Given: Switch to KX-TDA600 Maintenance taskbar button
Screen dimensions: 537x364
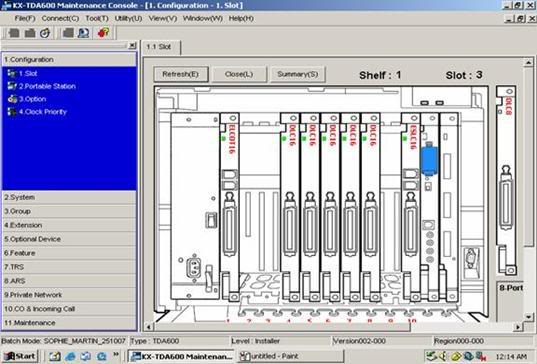Looking at the screenshot, I should tap(181, 356).
